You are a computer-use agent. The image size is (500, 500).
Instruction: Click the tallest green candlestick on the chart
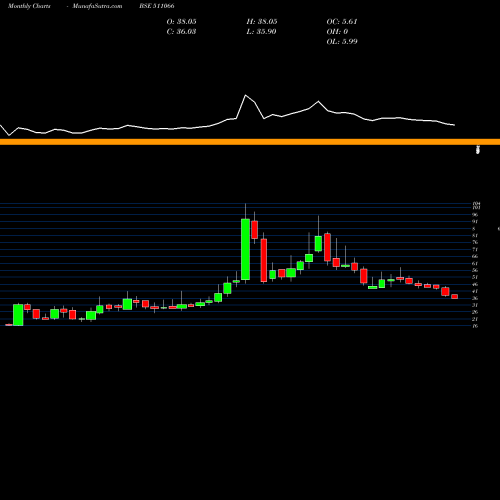pyautogui.click(x=245, y=249)
